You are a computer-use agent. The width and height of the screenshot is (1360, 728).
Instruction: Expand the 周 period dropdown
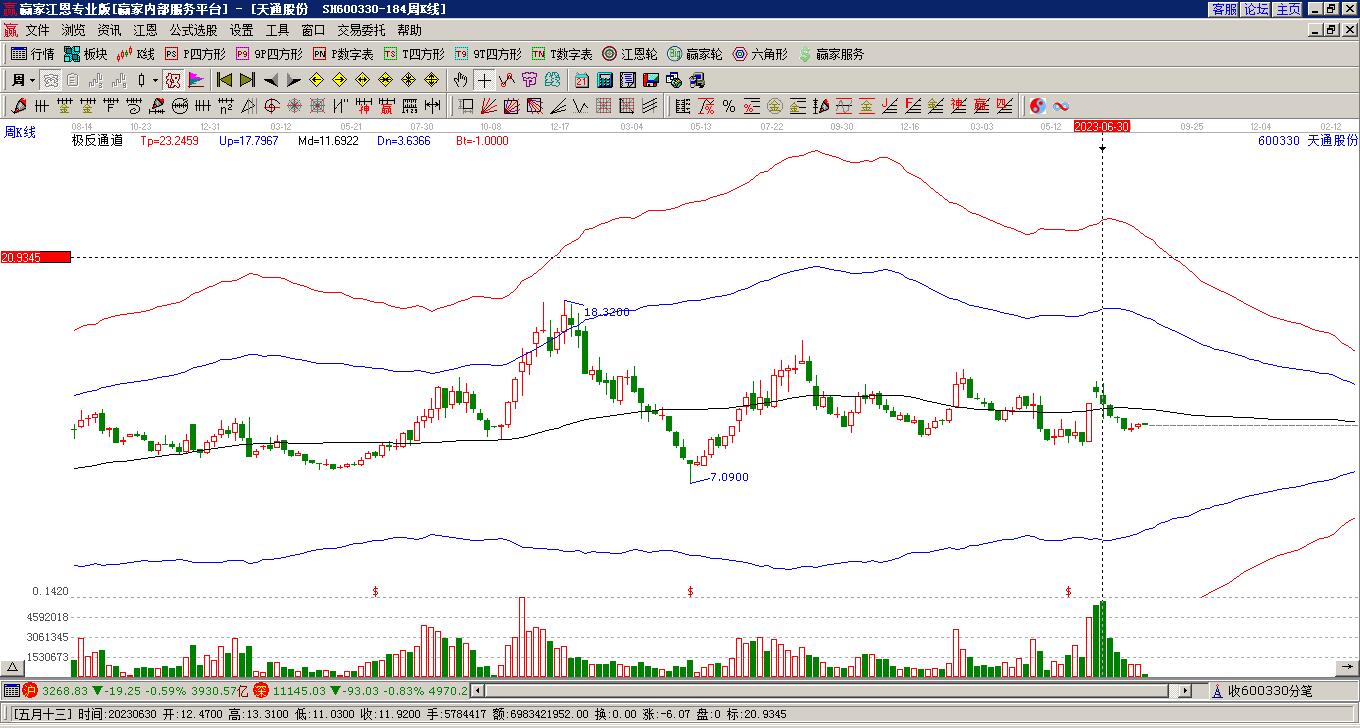point(23,80)
